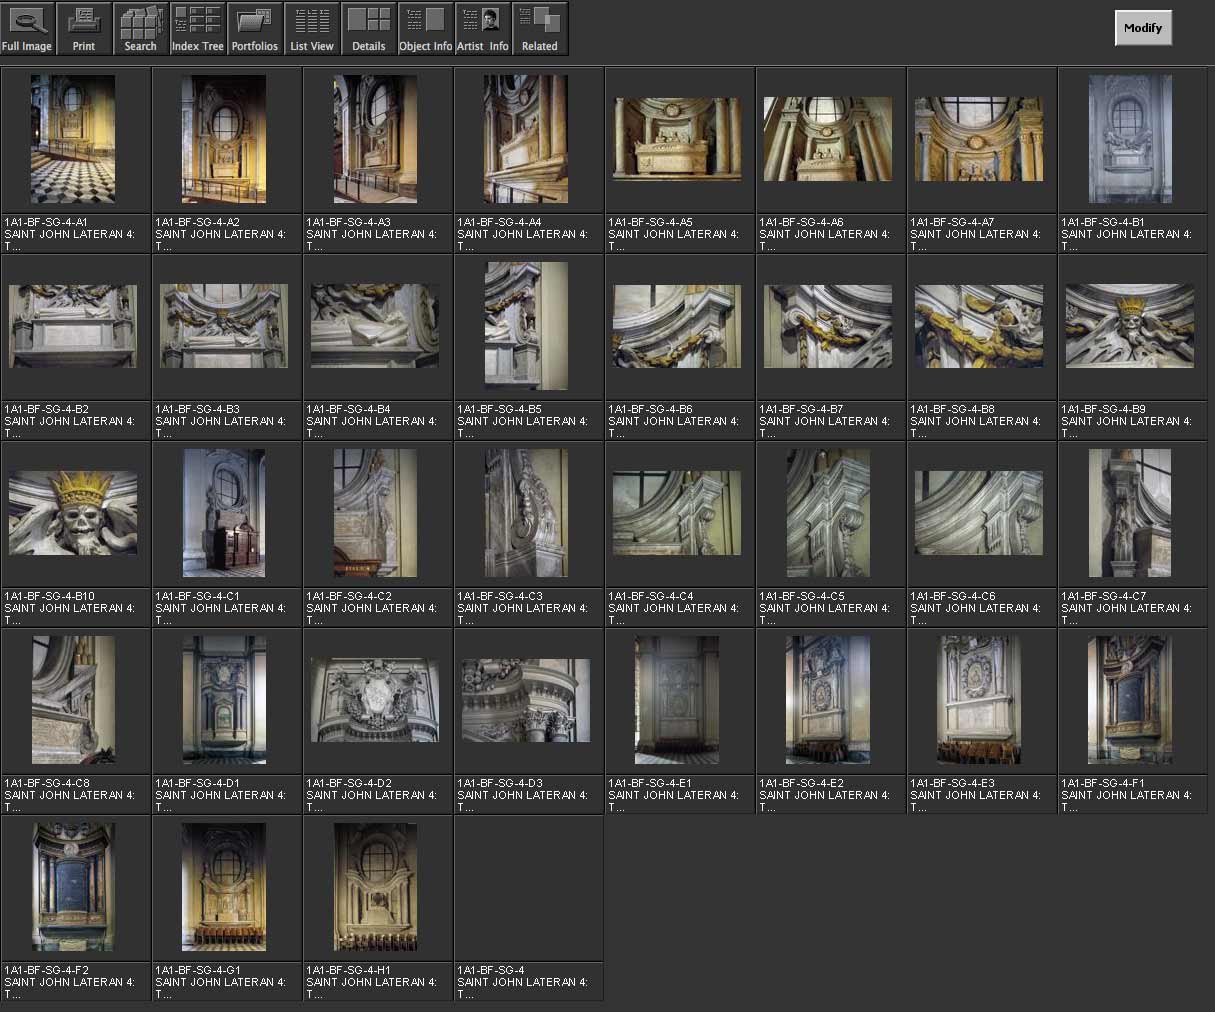Select thumbnail 1A1-BF-SG-4-A4
This screenshot has width=1215, height=1012.
pyautogui.click(x=526, y=139)
